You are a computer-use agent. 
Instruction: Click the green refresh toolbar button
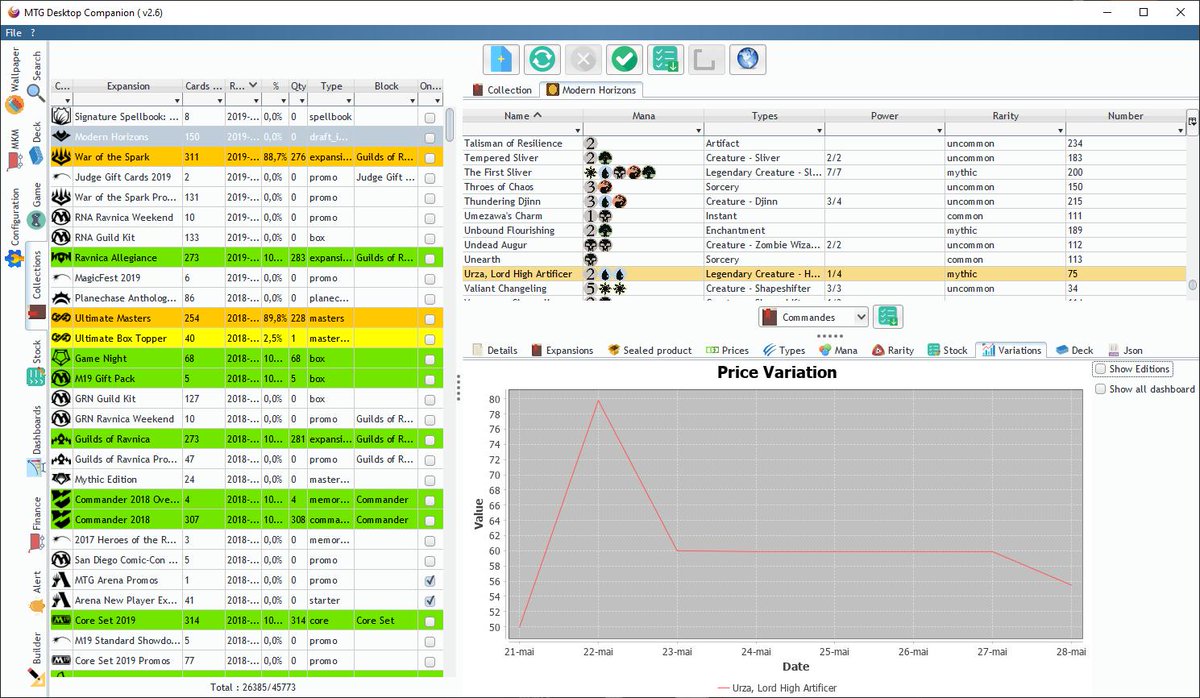542,60
